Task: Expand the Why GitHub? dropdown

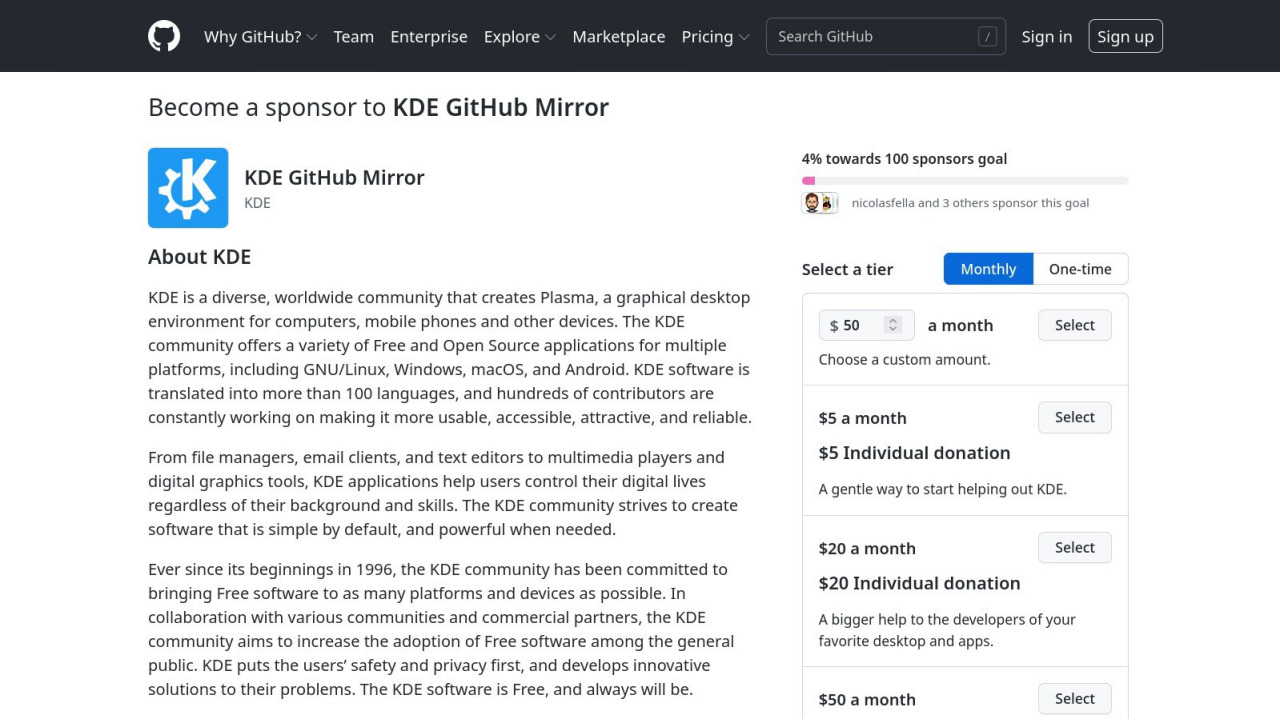Action: point(260,37)
